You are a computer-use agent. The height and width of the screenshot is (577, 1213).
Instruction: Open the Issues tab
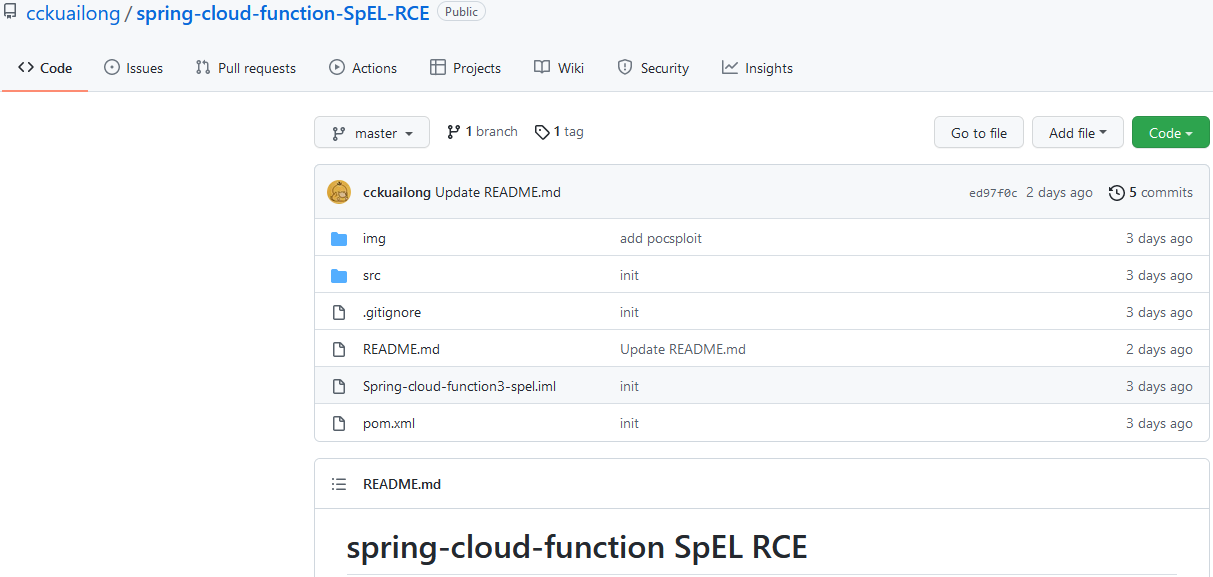pos(134,68)
